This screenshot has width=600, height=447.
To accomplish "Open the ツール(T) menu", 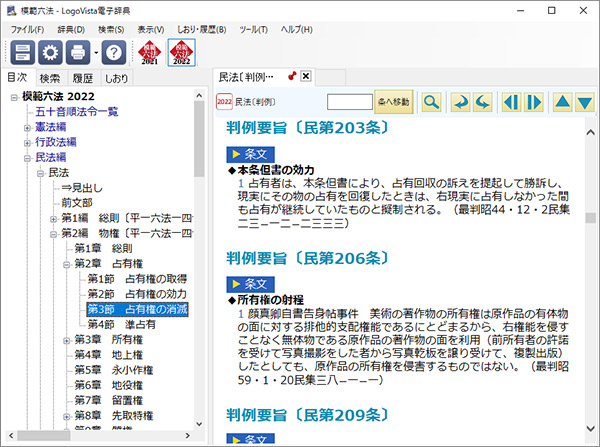I will 253,29.
